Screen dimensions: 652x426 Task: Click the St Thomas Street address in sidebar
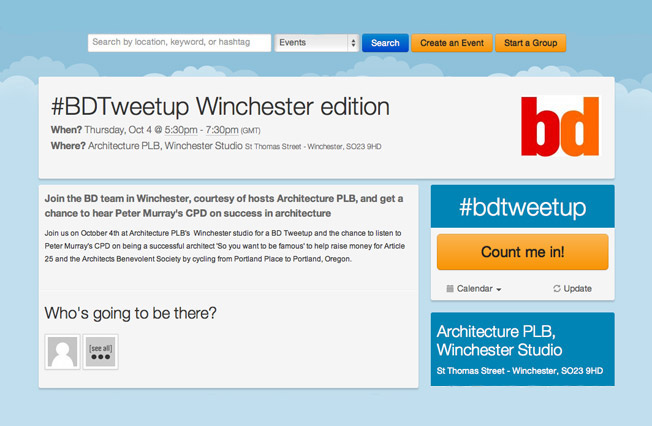(x=519, y=371)
